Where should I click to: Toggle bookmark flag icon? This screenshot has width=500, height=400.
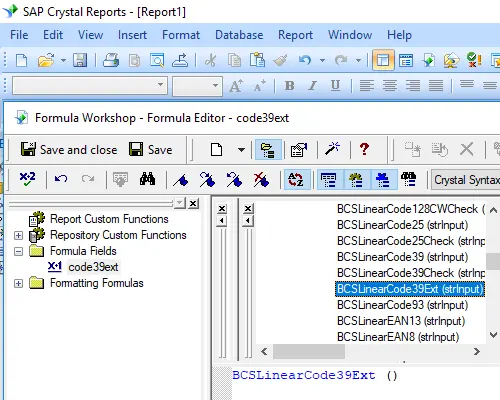tap(181, 180)
